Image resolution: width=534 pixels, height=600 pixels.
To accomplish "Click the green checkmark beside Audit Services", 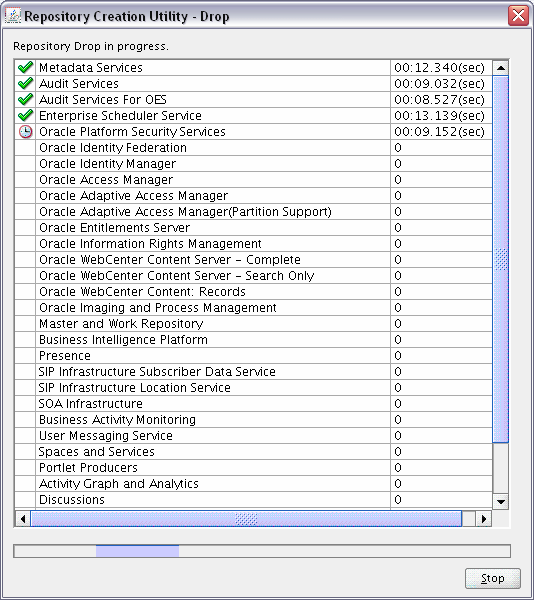I will 25,84.
